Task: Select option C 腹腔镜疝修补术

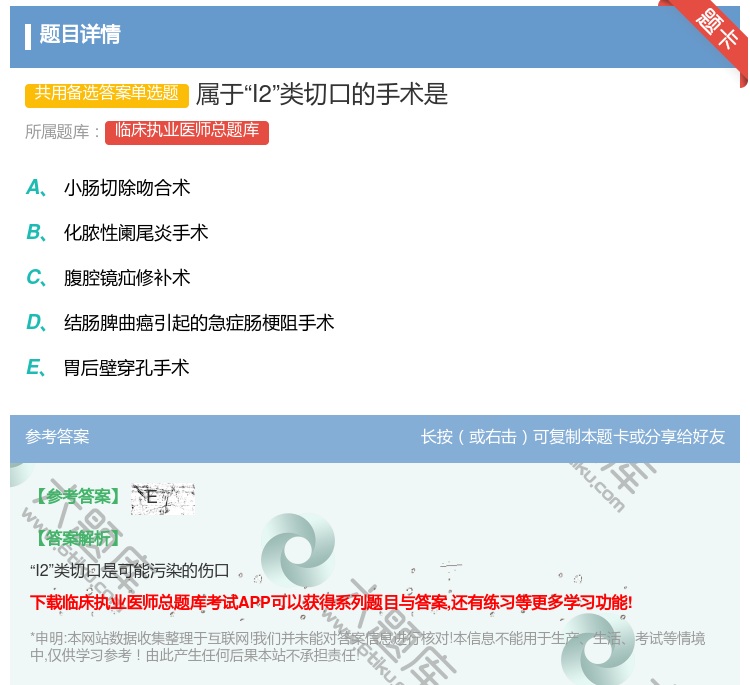Action: pyautogui.click(x=108, y=277)
